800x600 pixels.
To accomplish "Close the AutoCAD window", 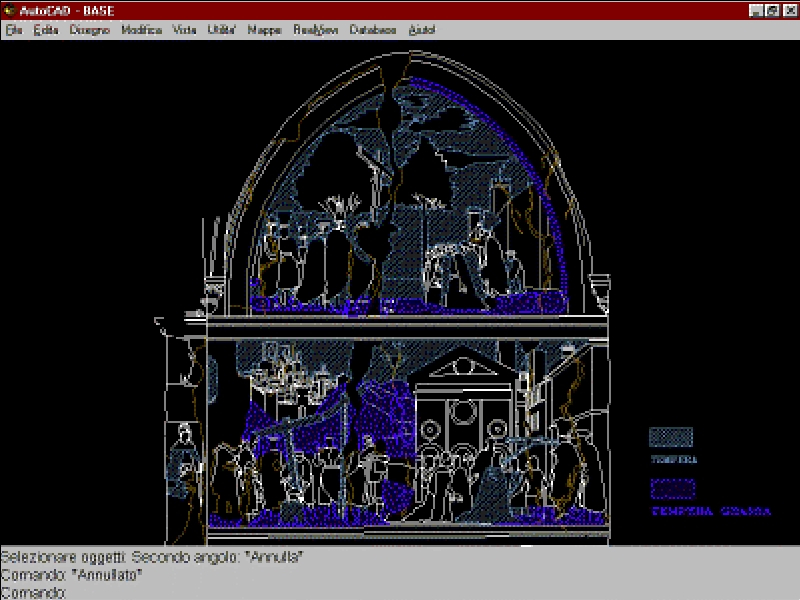I will [790, 11].
